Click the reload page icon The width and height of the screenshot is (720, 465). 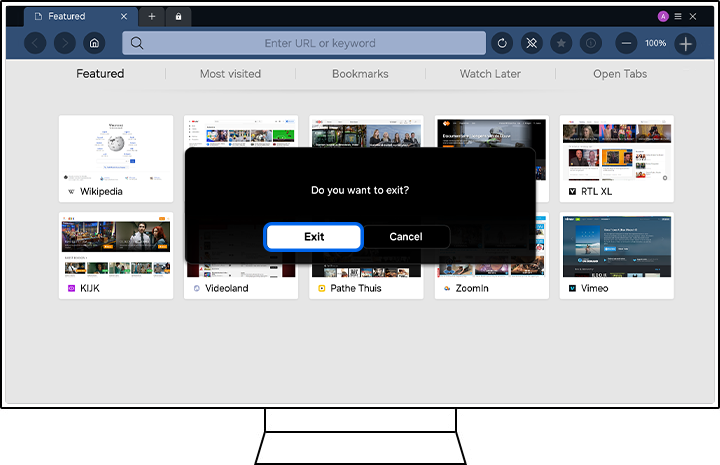[501, 43]
